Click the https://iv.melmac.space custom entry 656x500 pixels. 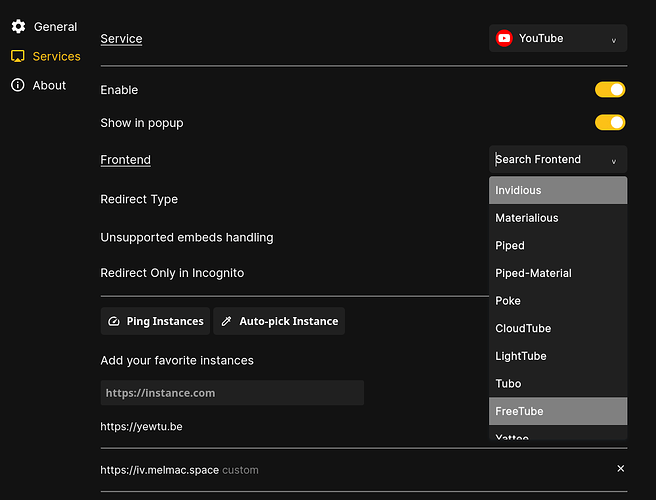(179, 470)
